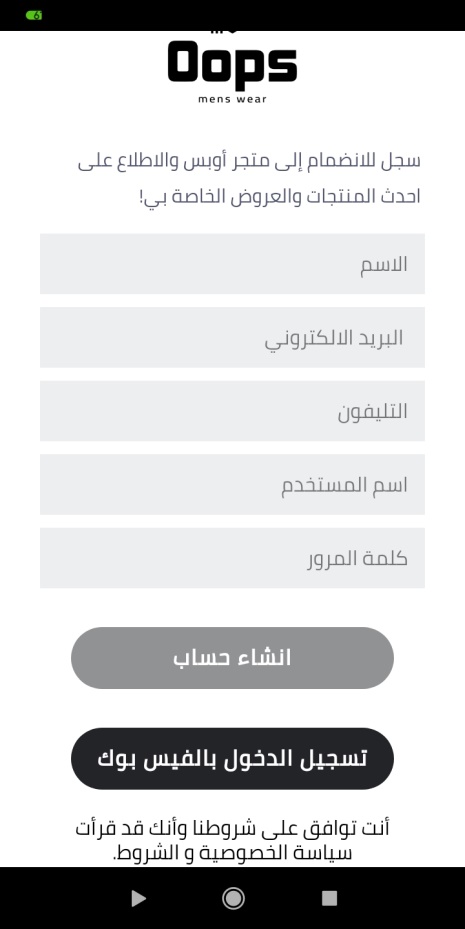This screenshot has height=929, width=465.
Task: Focus the اسم المستخدم username field
Action: coord(232,484)
